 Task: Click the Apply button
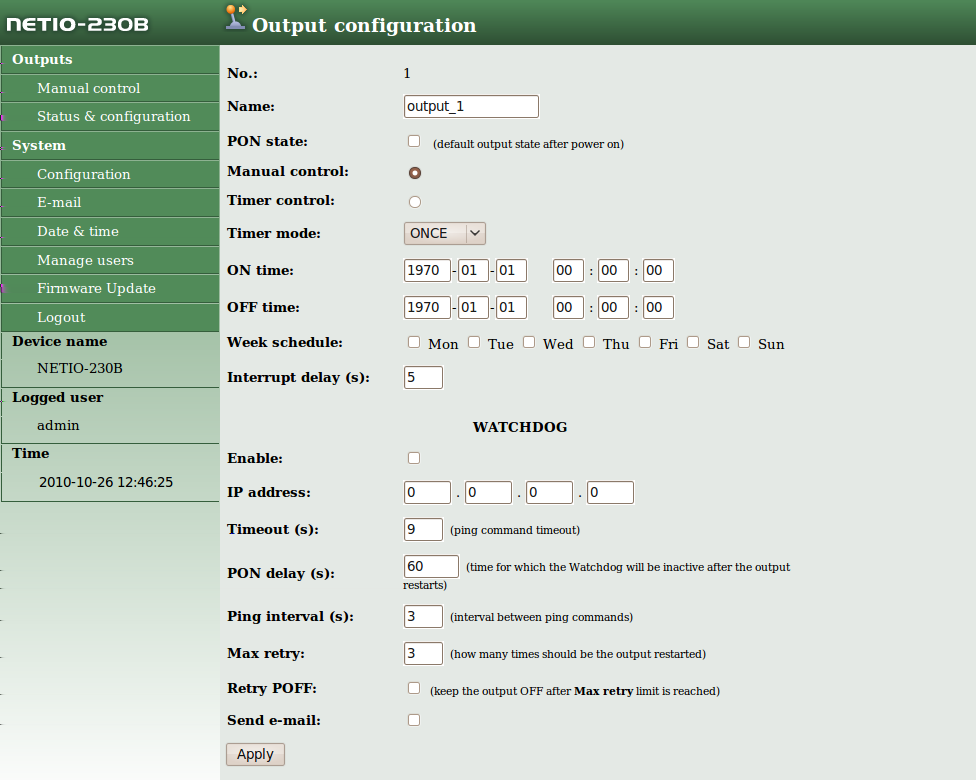pyautogui.click(x=255, y=754)
